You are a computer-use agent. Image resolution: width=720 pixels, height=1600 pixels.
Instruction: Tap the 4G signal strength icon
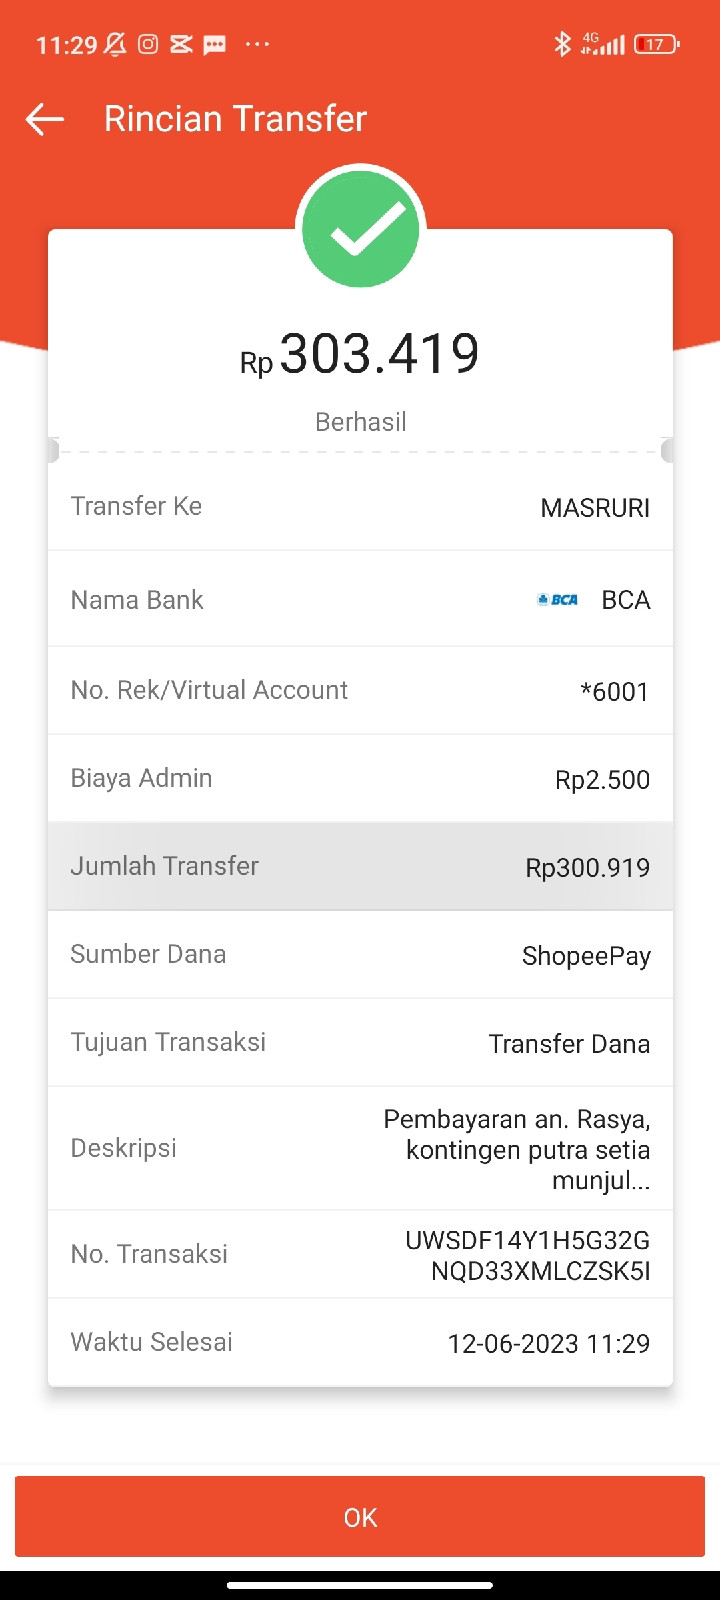pos(603,43)
